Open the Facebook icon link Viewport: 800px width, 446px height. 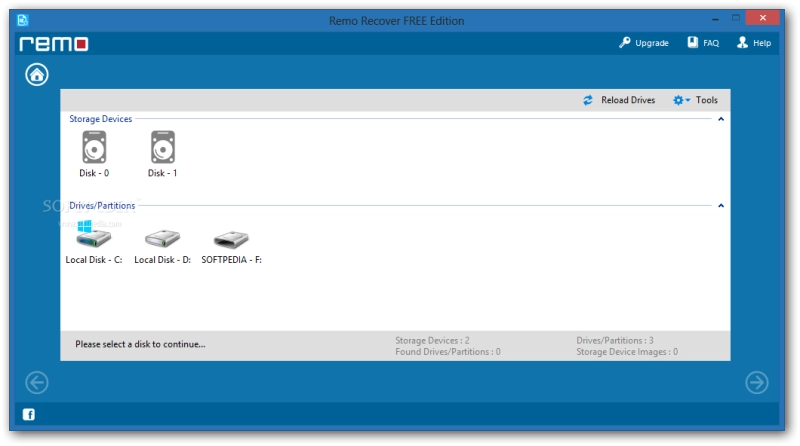point(29,414)
